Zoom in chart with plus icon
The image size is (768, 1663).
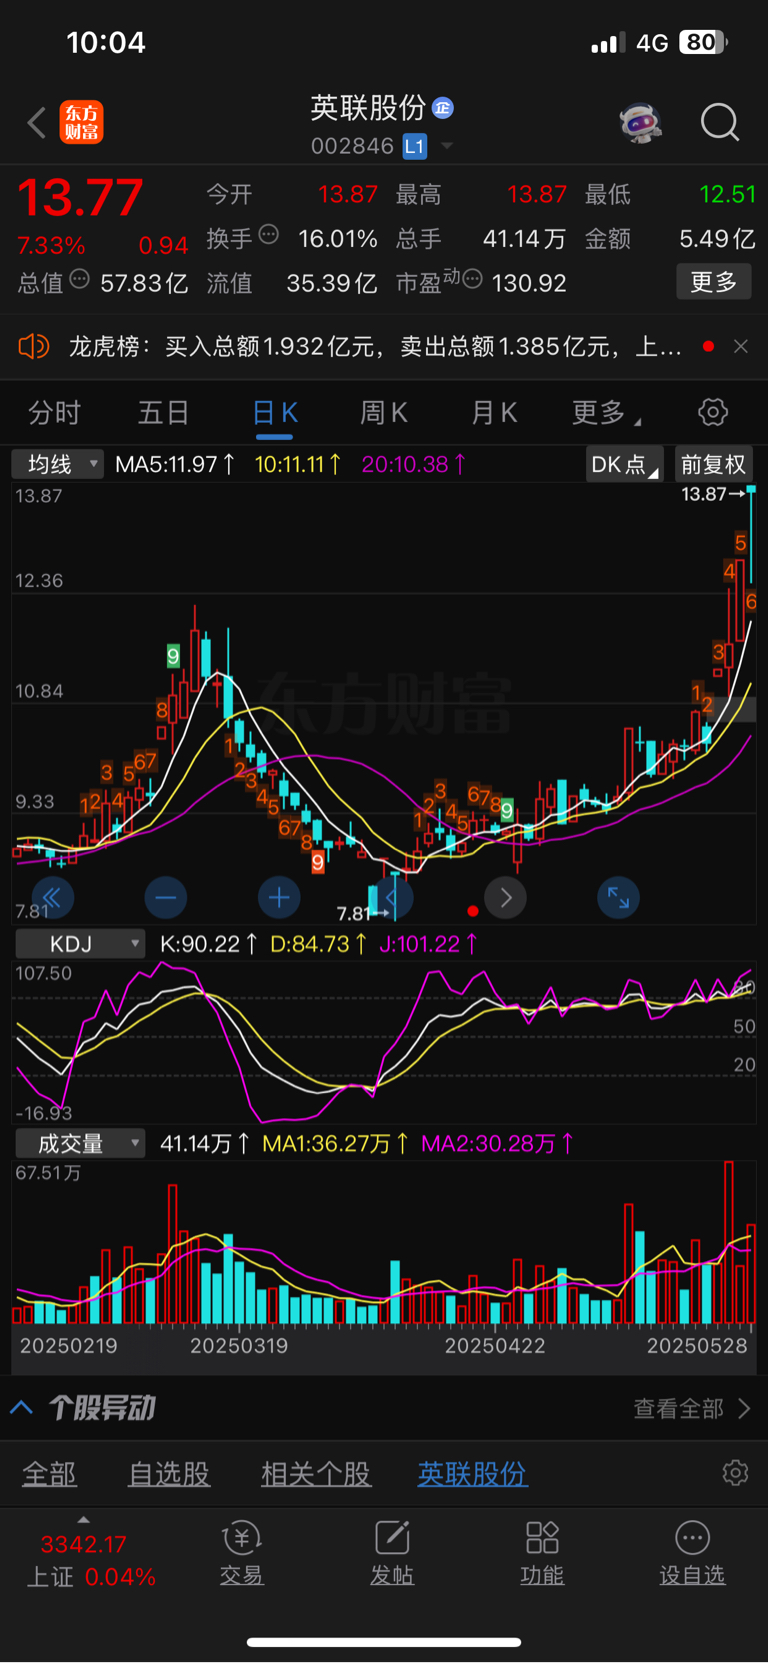[279, 898]
